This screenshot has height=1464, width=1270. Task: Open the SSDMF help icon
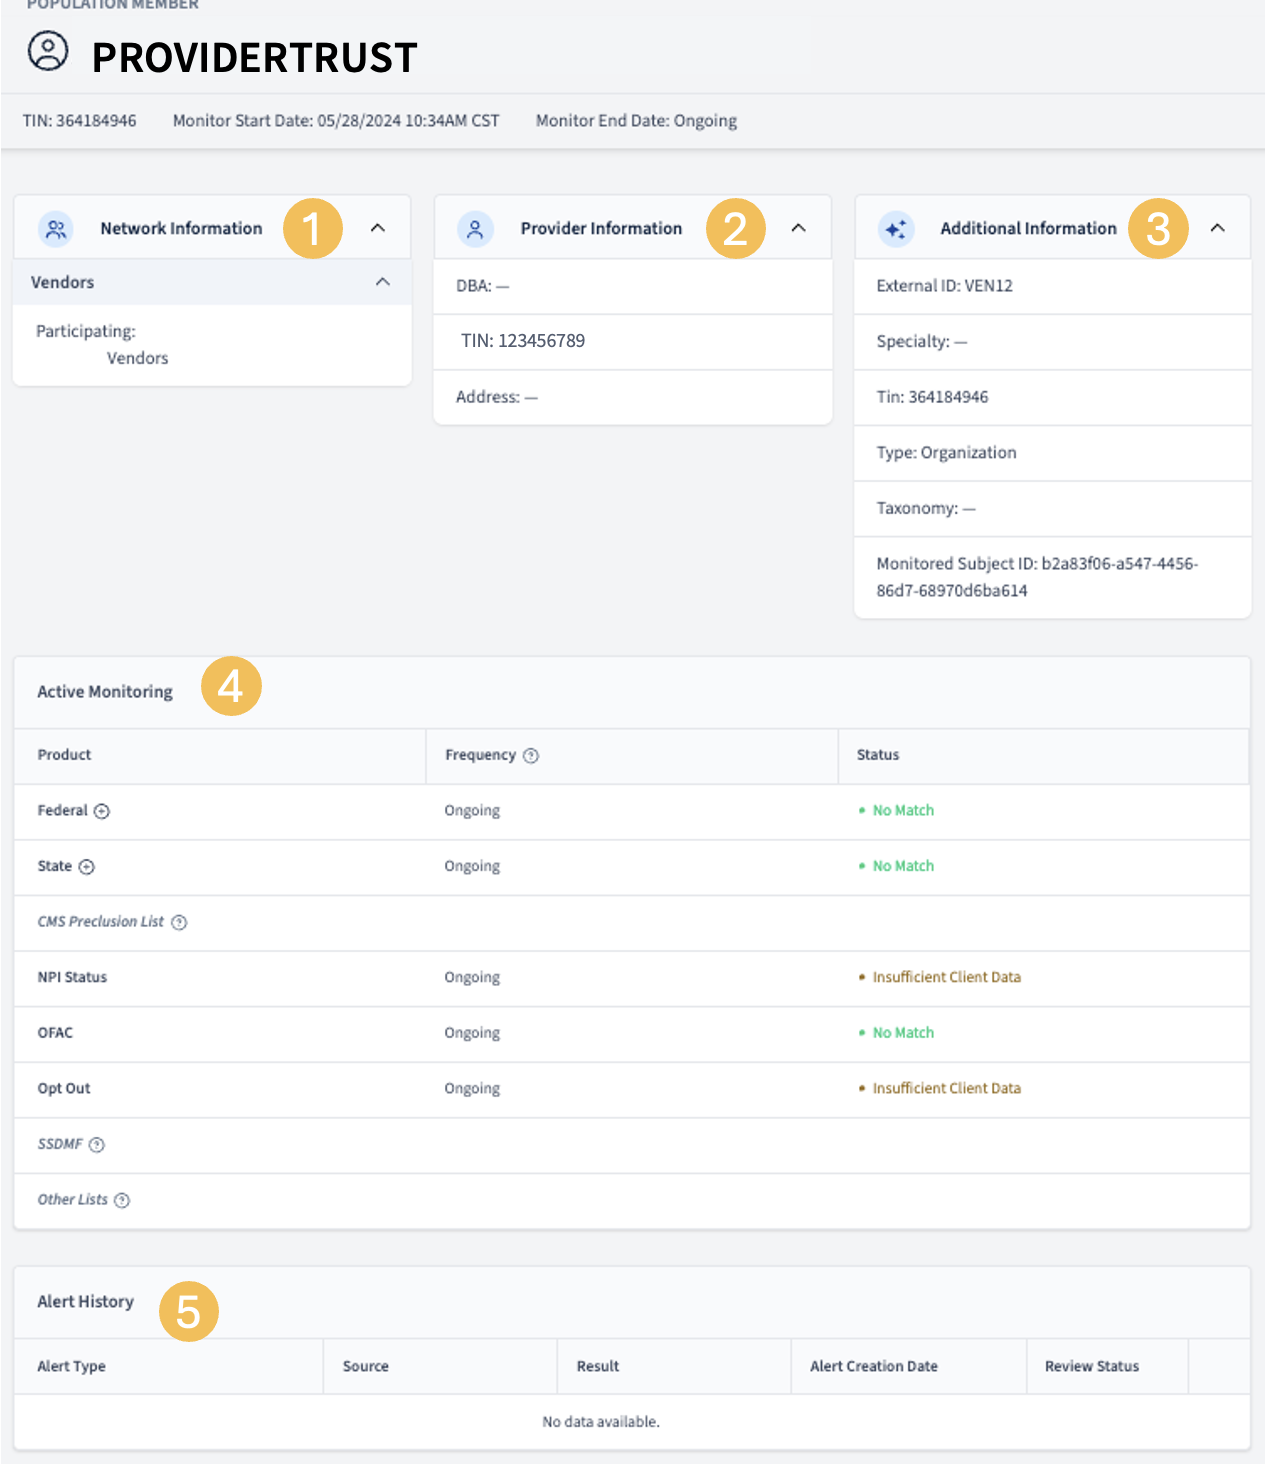(x=97, y=1145)
